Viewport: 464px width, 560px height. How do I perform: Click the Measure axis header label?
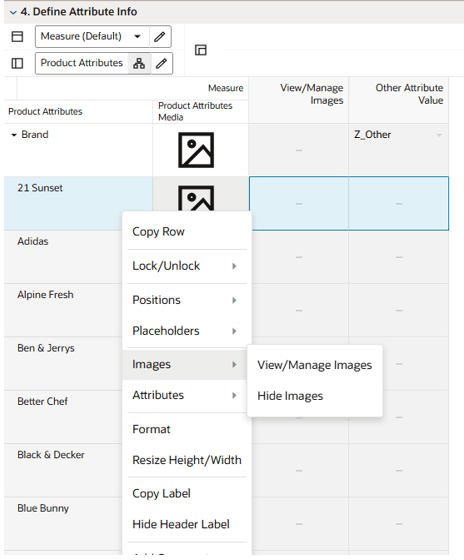225,88
